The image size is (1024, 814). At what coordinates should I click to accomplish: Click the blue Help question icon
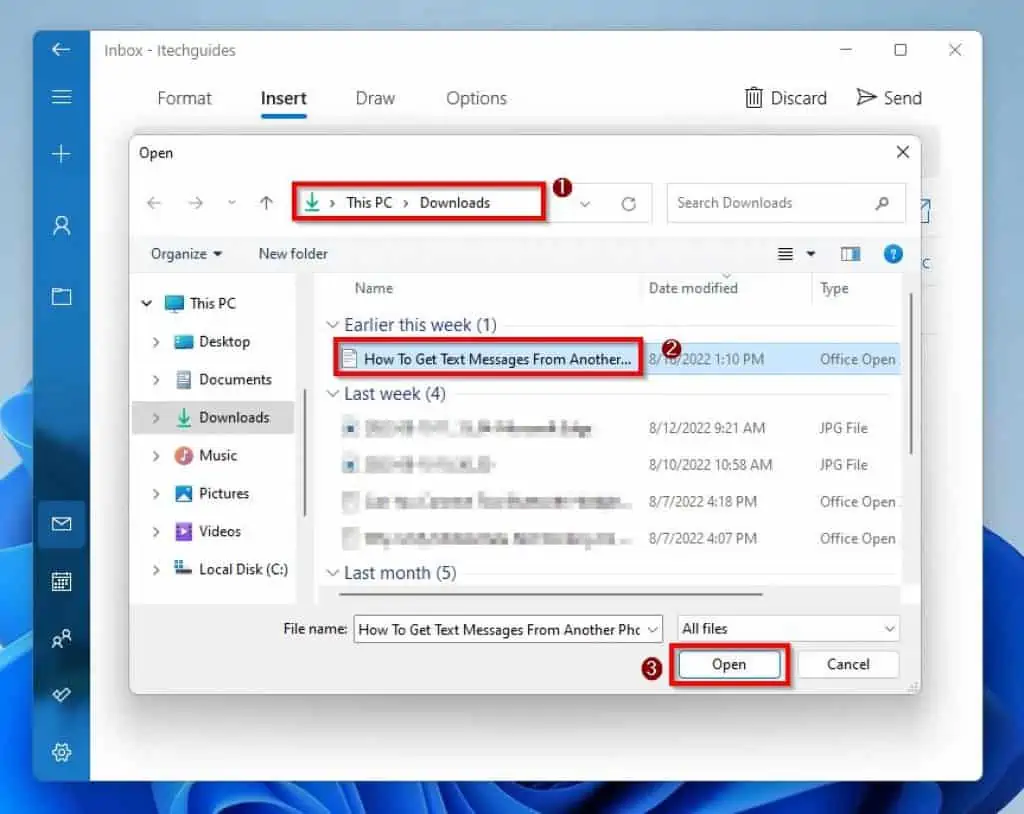893,254
